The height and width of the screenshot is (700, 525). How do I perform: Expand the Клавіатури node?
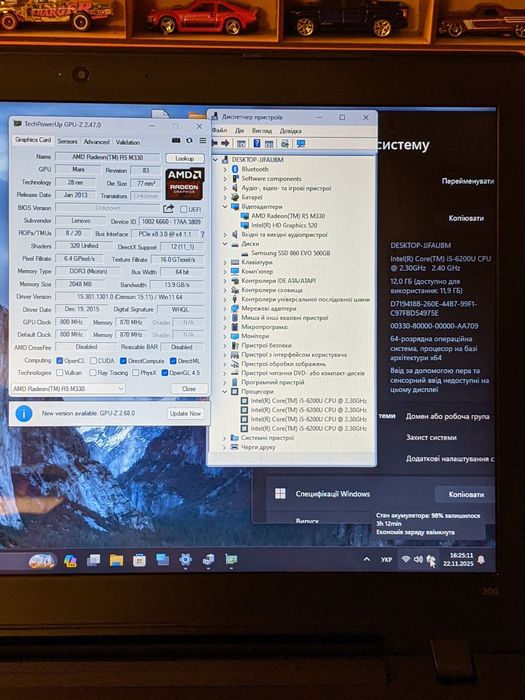point(225,262)
